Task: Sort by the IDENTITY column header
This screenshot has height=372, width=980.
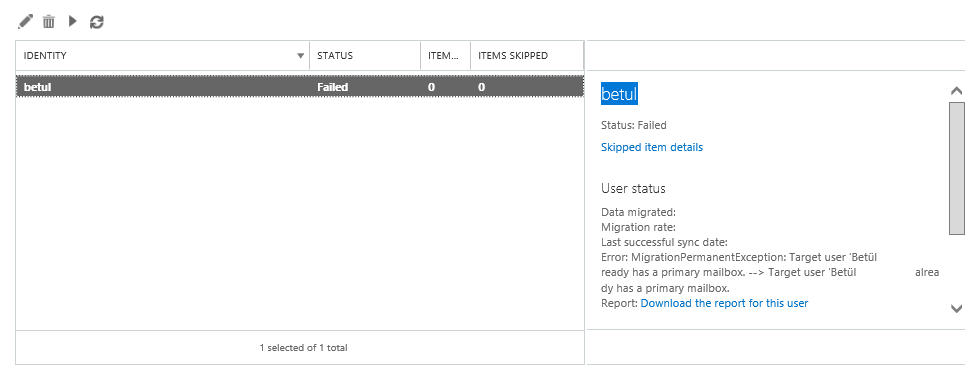Action: [162, 56]
